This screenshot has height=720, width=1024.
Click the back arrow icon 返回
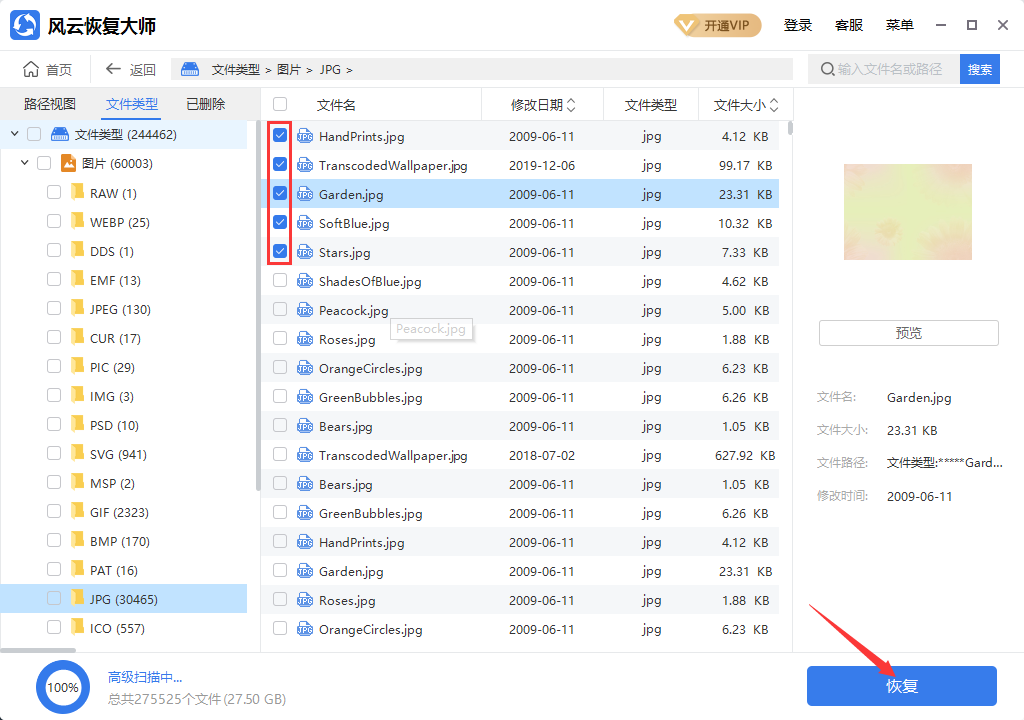coord(113,69)
